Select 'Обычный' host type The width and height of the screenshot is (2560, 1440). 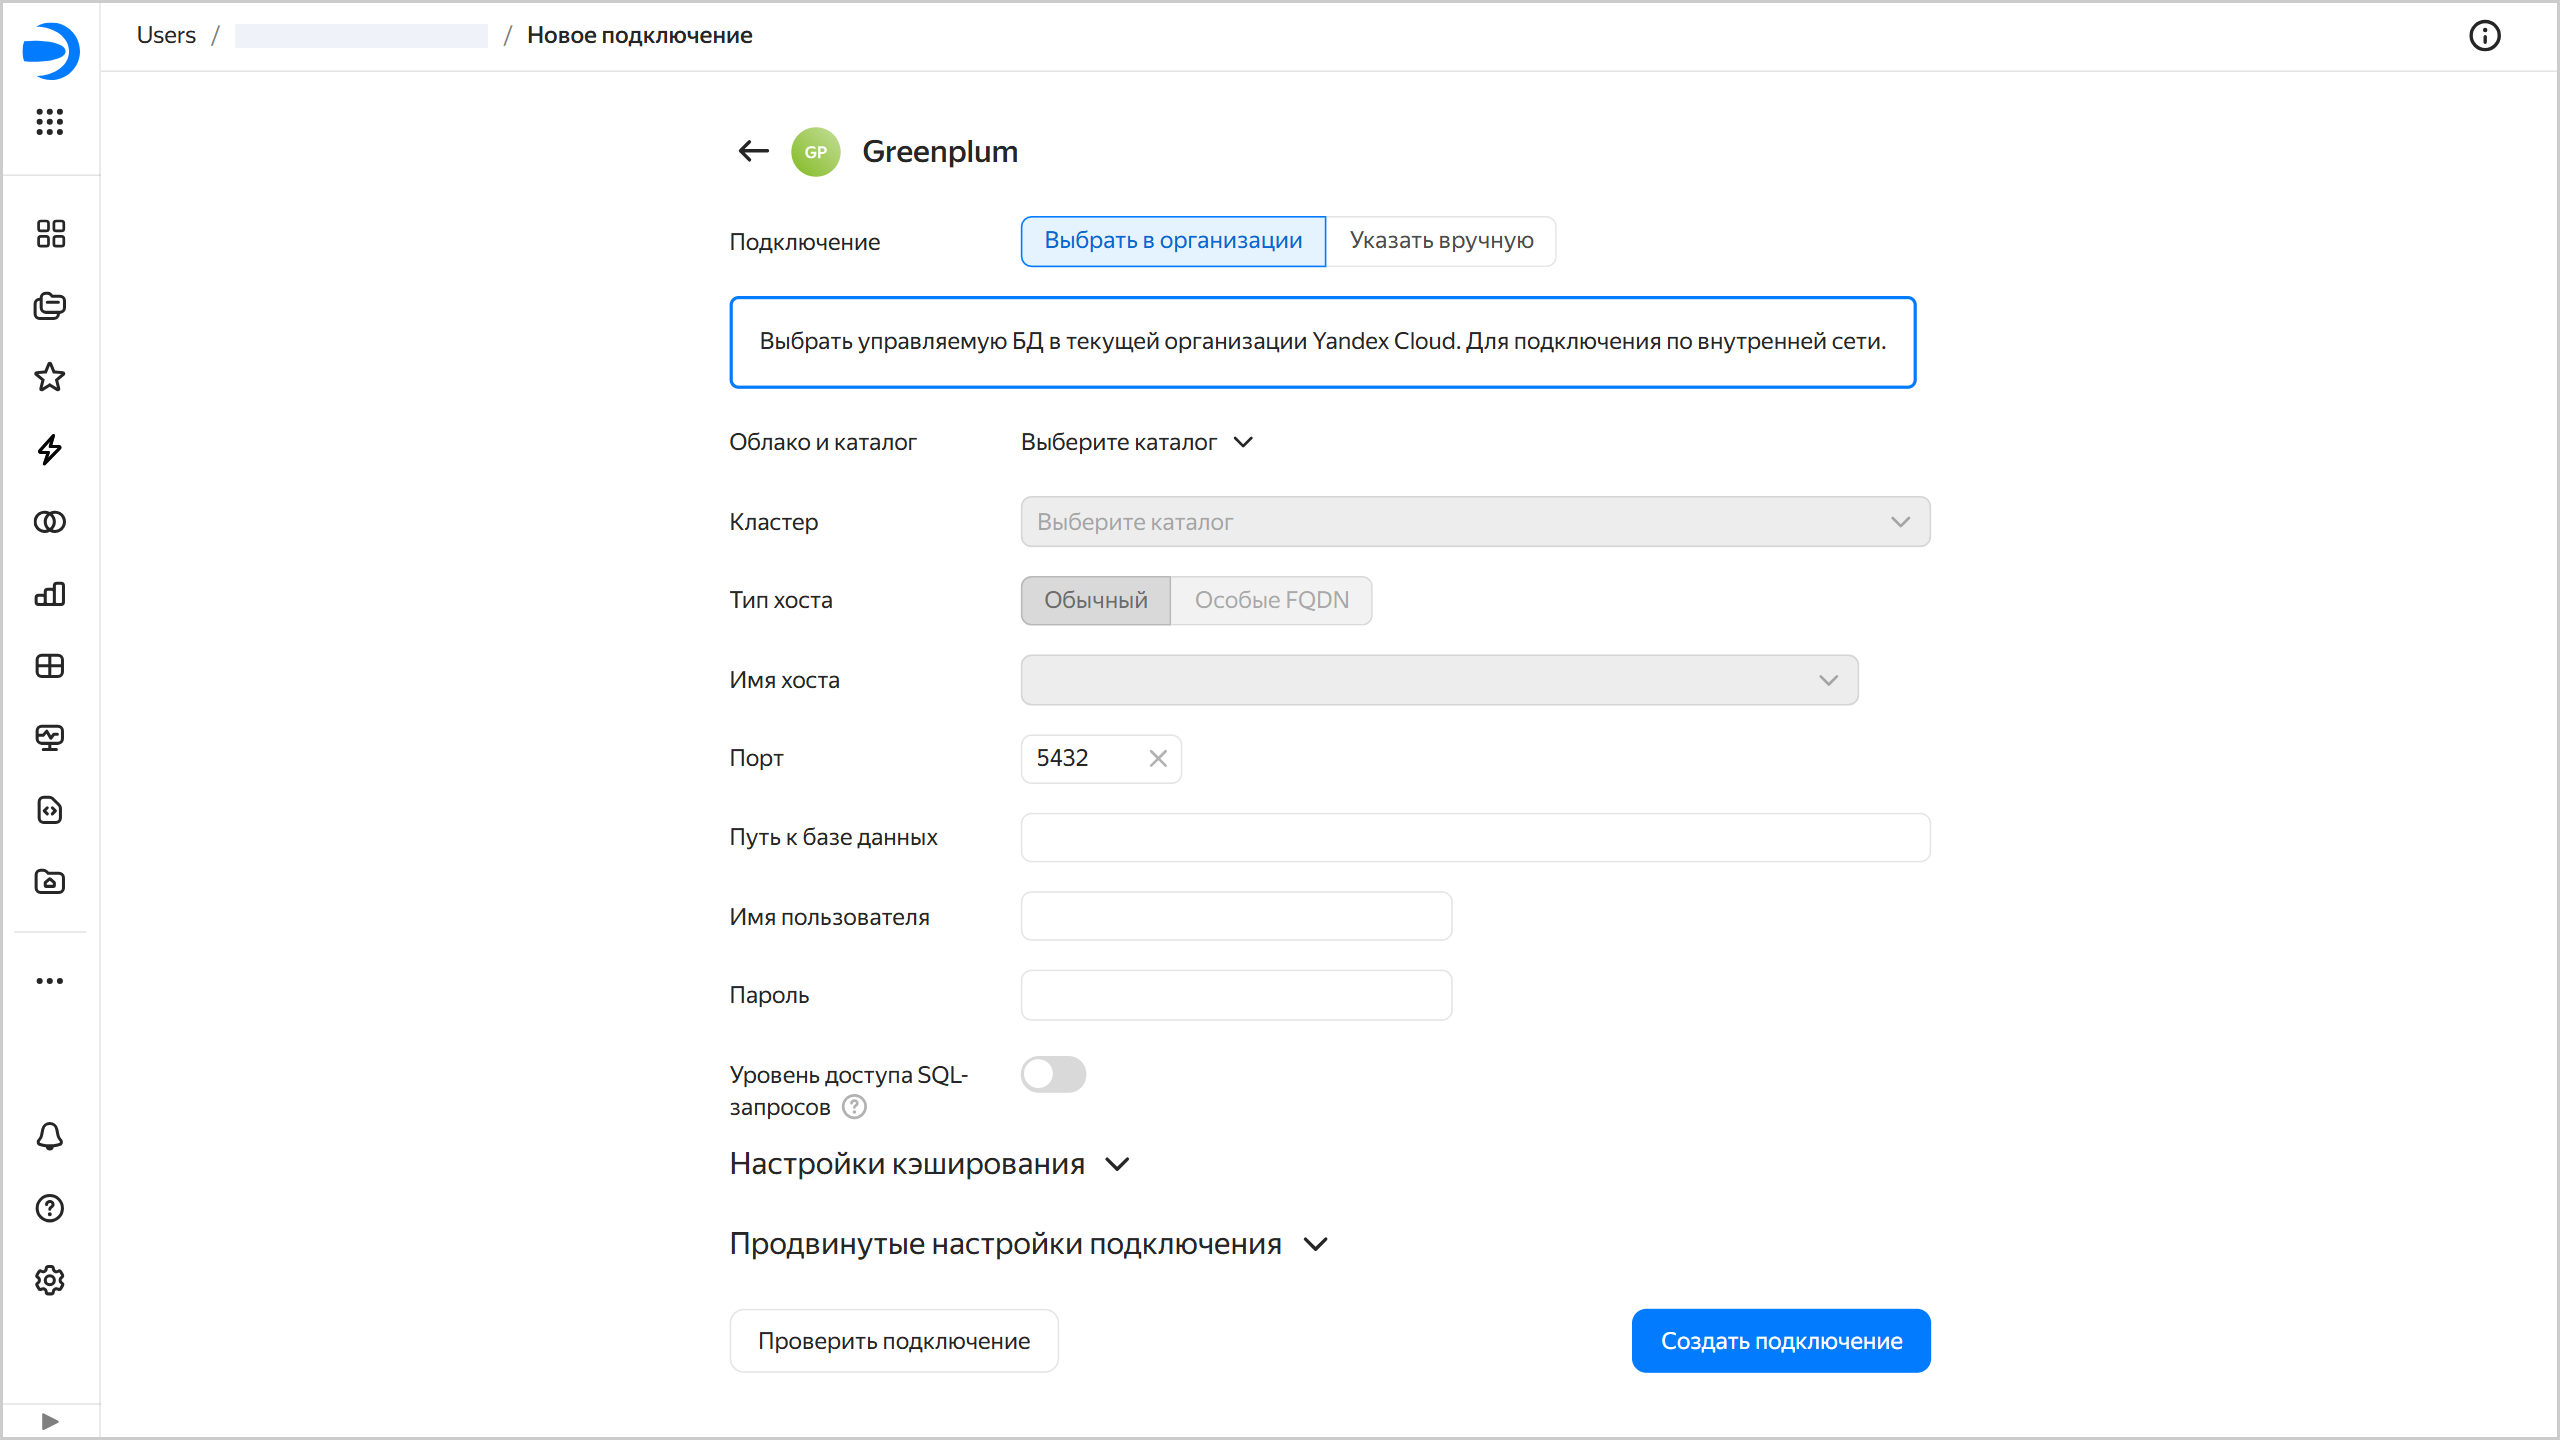click(x=1096, y=600)
